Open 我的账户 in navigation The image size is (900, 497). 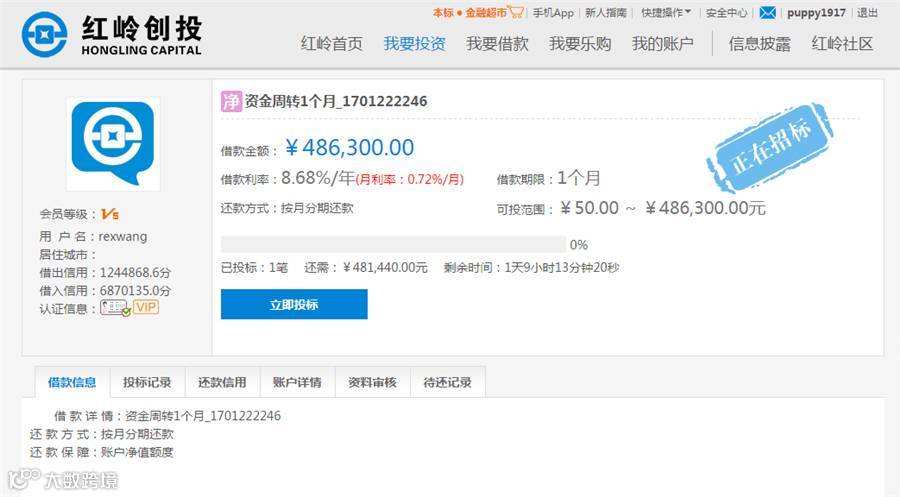click(x=662, y=44)
